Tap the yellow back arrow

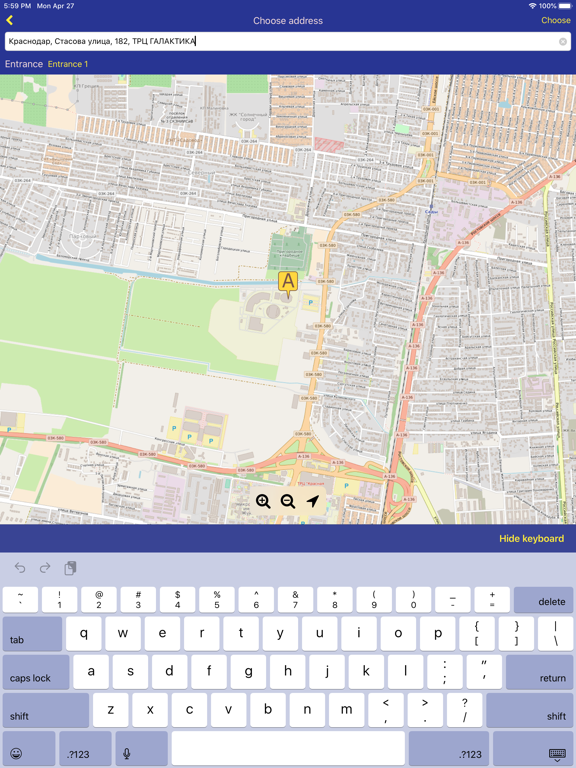[x=9, y=20]
